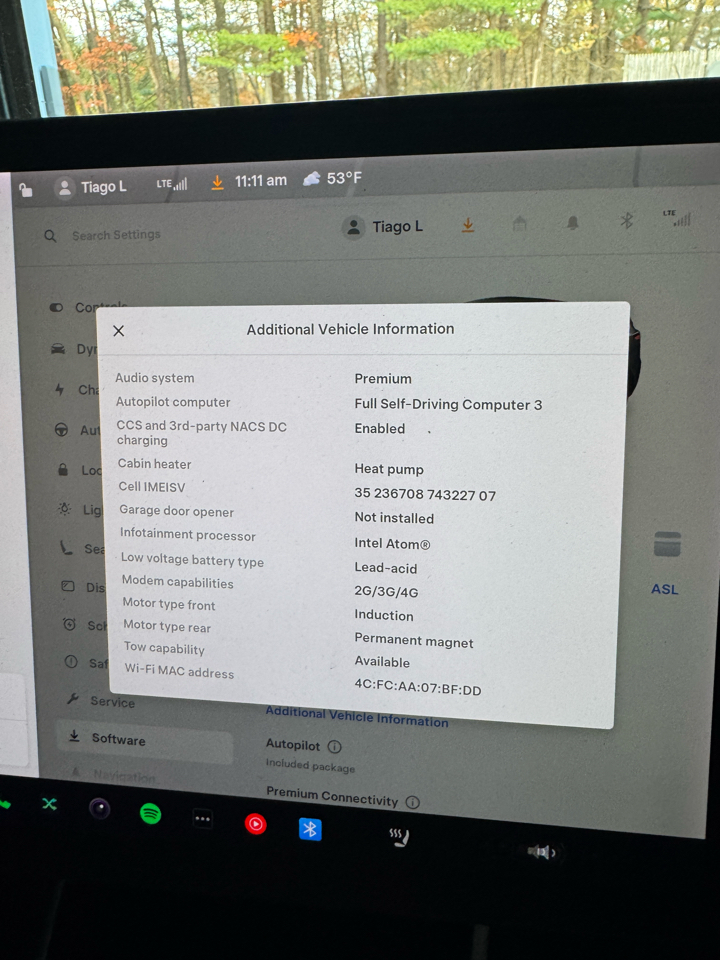Open the Additional Vehicle Information link
The image size is (720, 960).
356,716
